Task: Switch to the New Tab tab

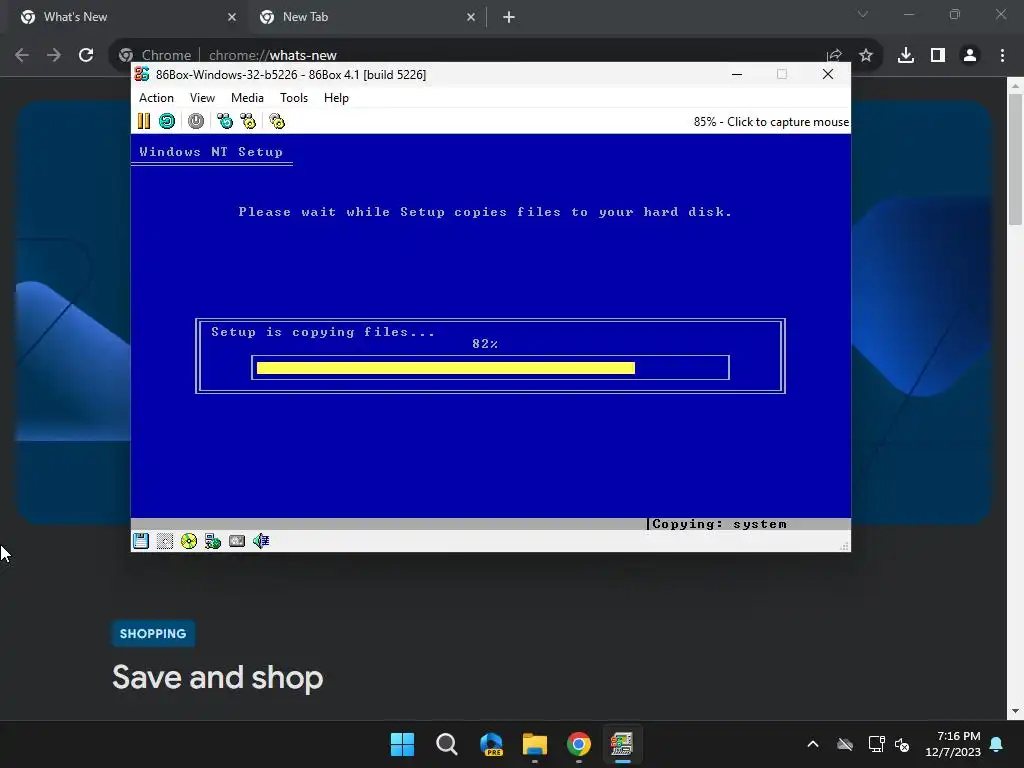Action: click(x=366, y=17)
